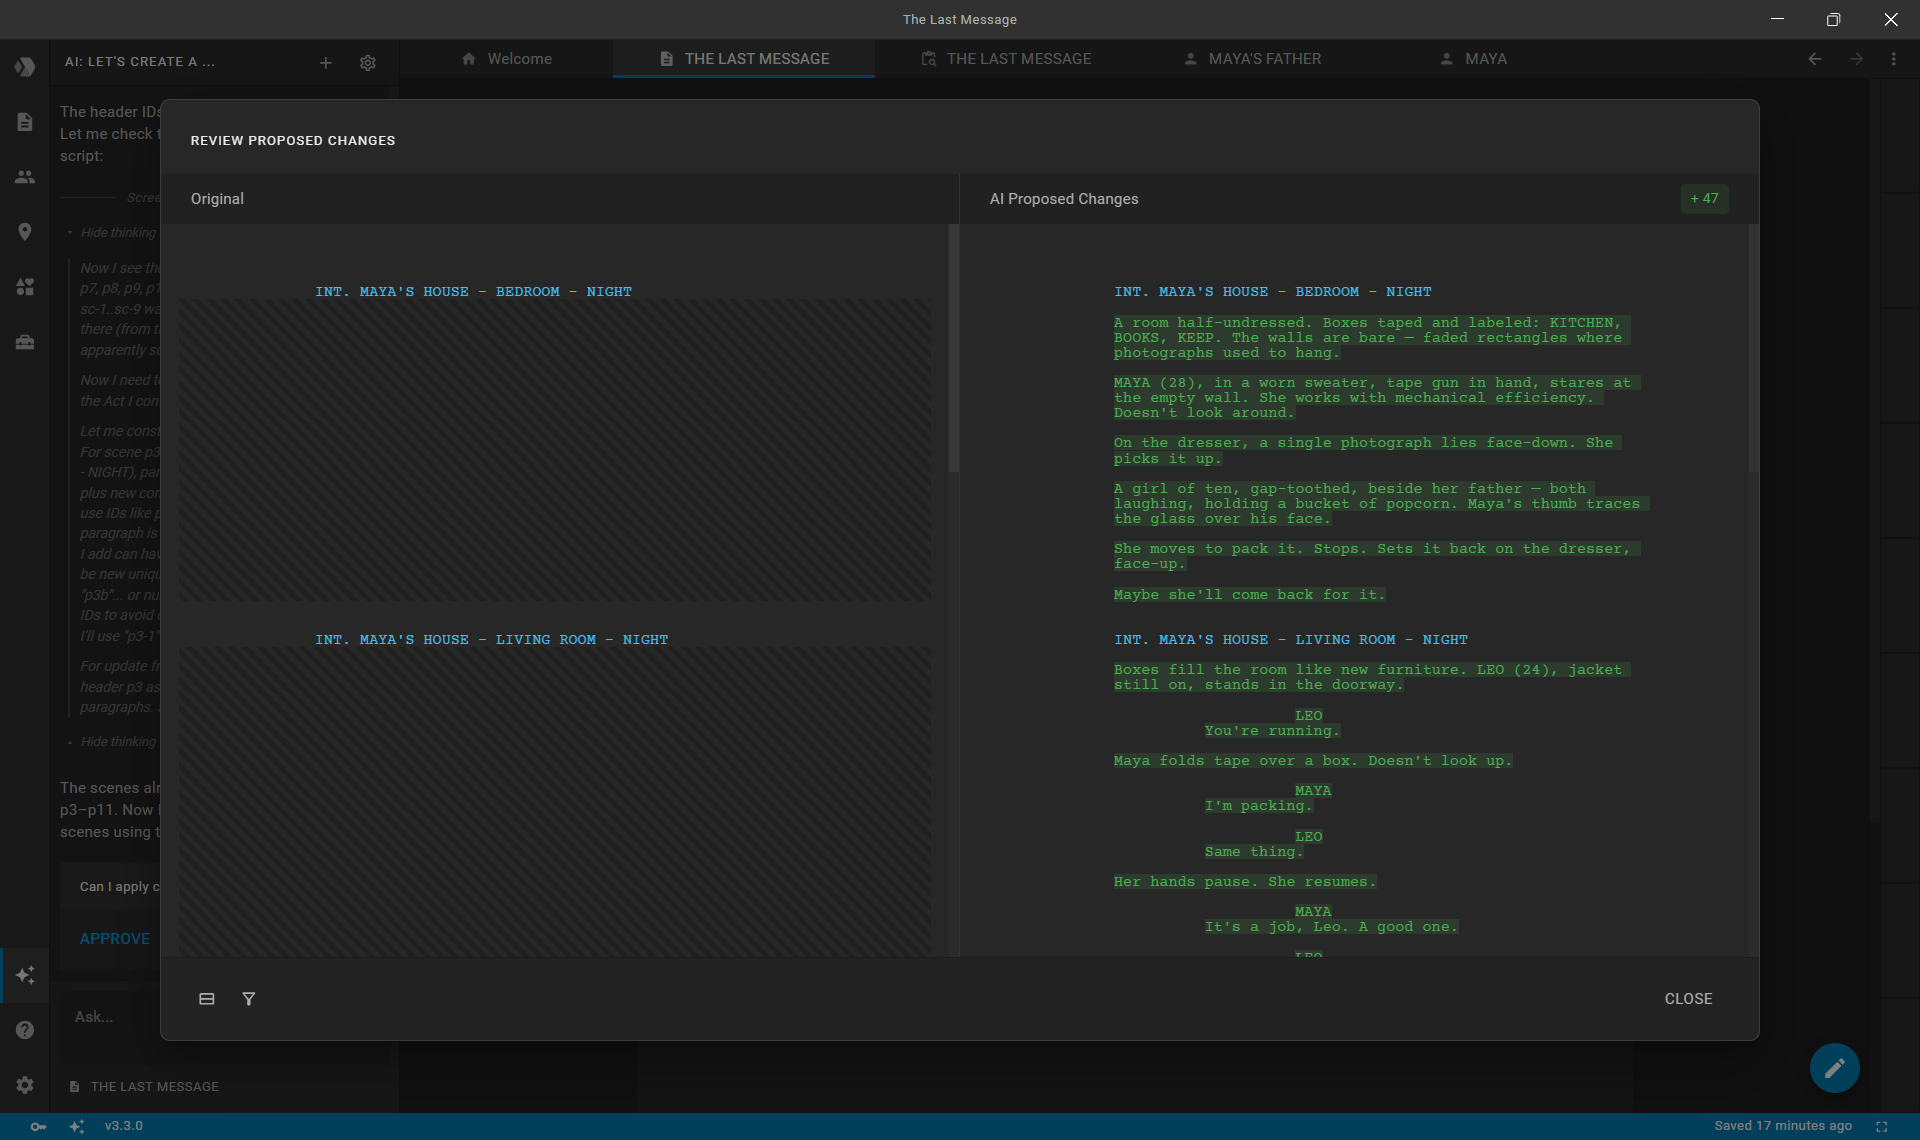The image size is (1920, 1140).
Task: Open the second THE LAST MESSAGE tab
Action: click(1006, 59)
